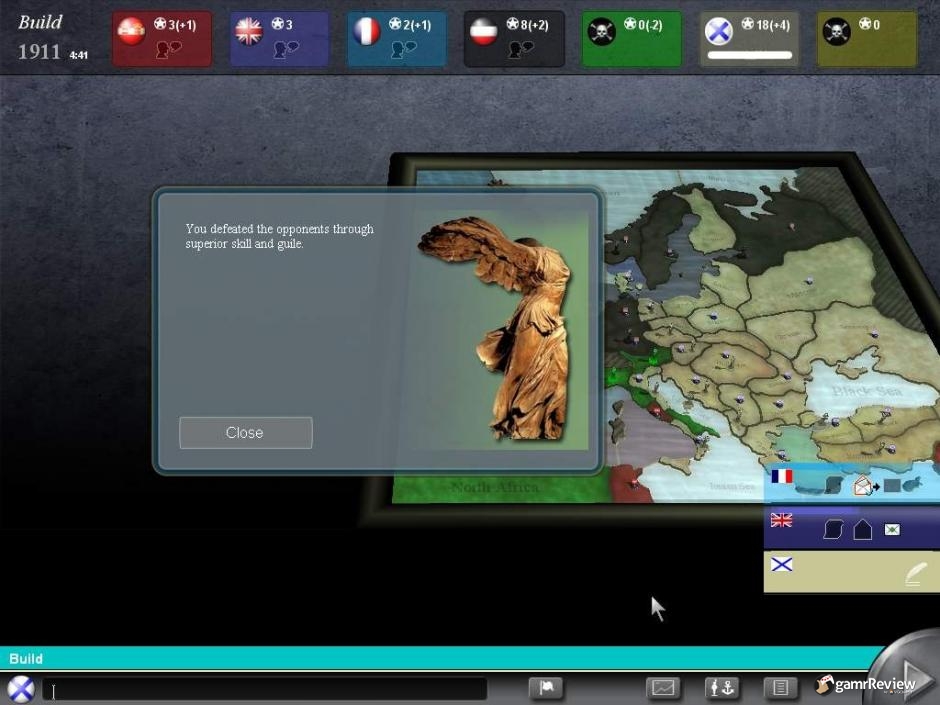Click the territory icon in France message row

point(834,484)
